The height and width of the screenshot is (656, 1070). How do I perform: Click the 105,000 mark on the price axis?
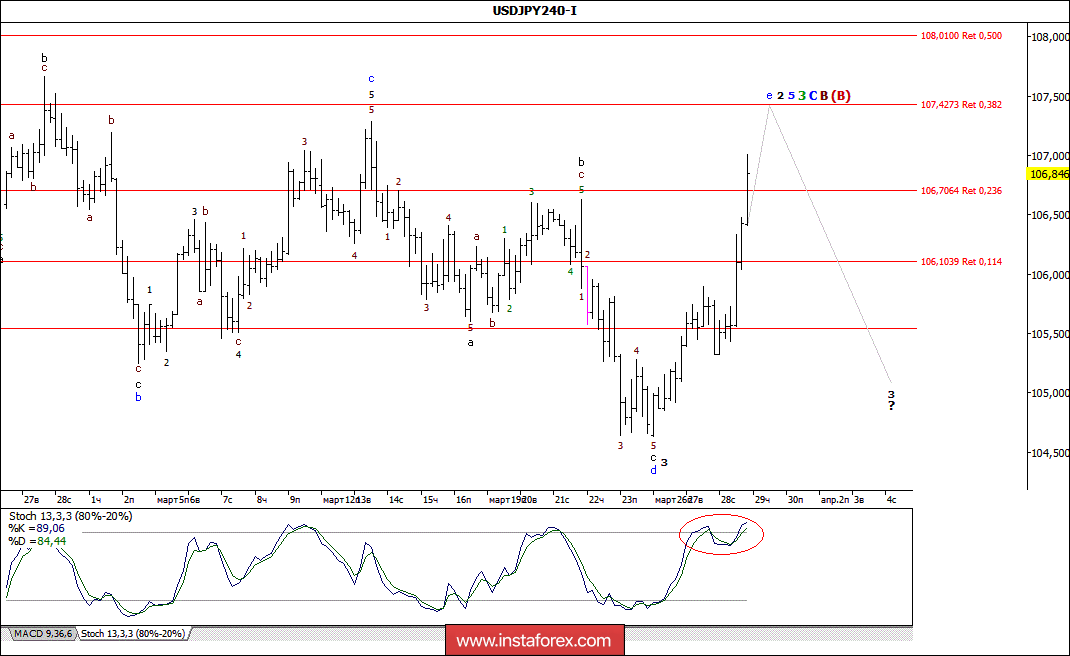point(1048,393)
